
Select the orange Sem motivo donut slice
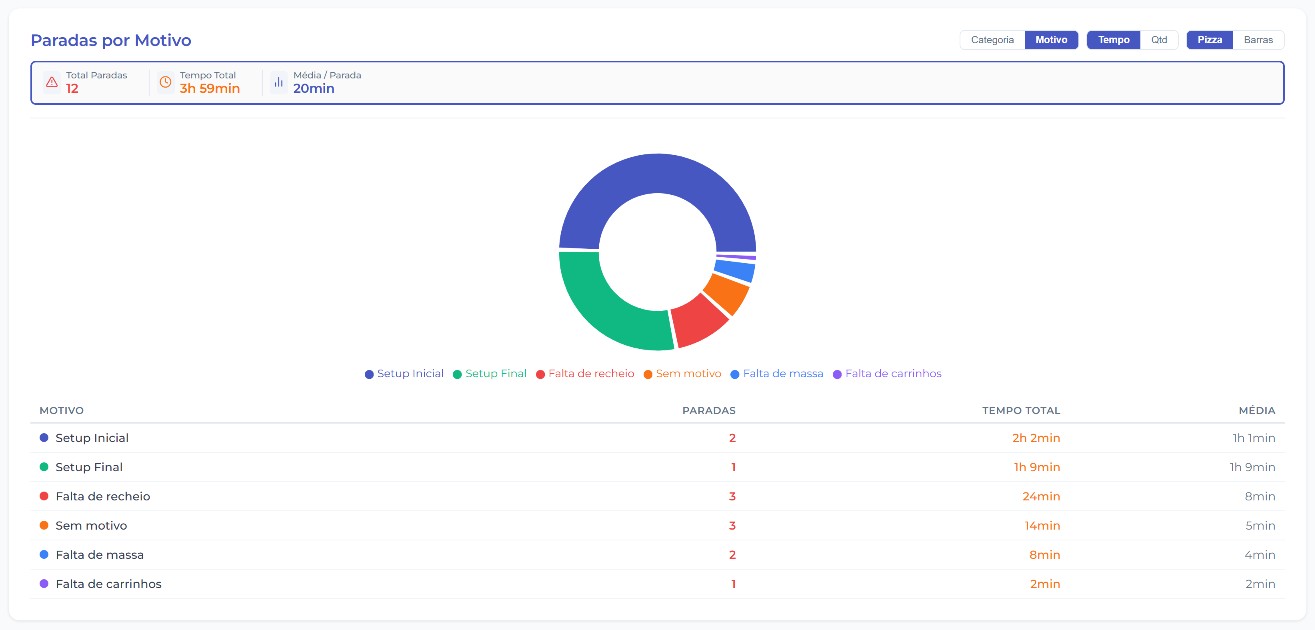coord(727,293)
